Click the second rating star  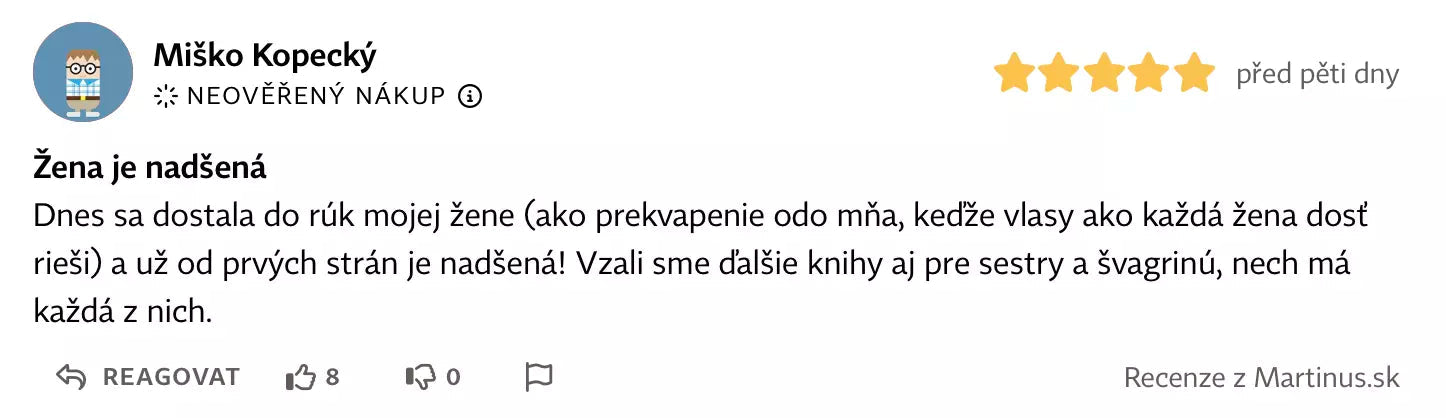(x=1059, y=74)
